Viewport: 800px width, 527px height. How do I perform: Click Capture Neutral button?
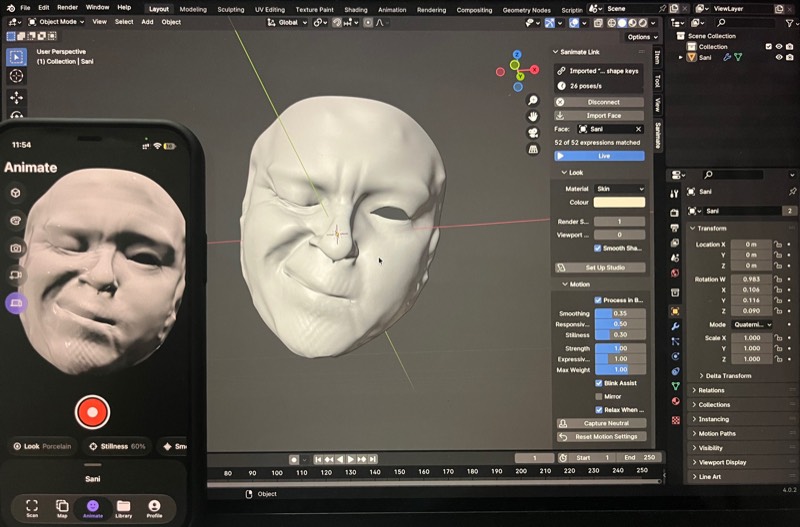(x=601, y=423)
